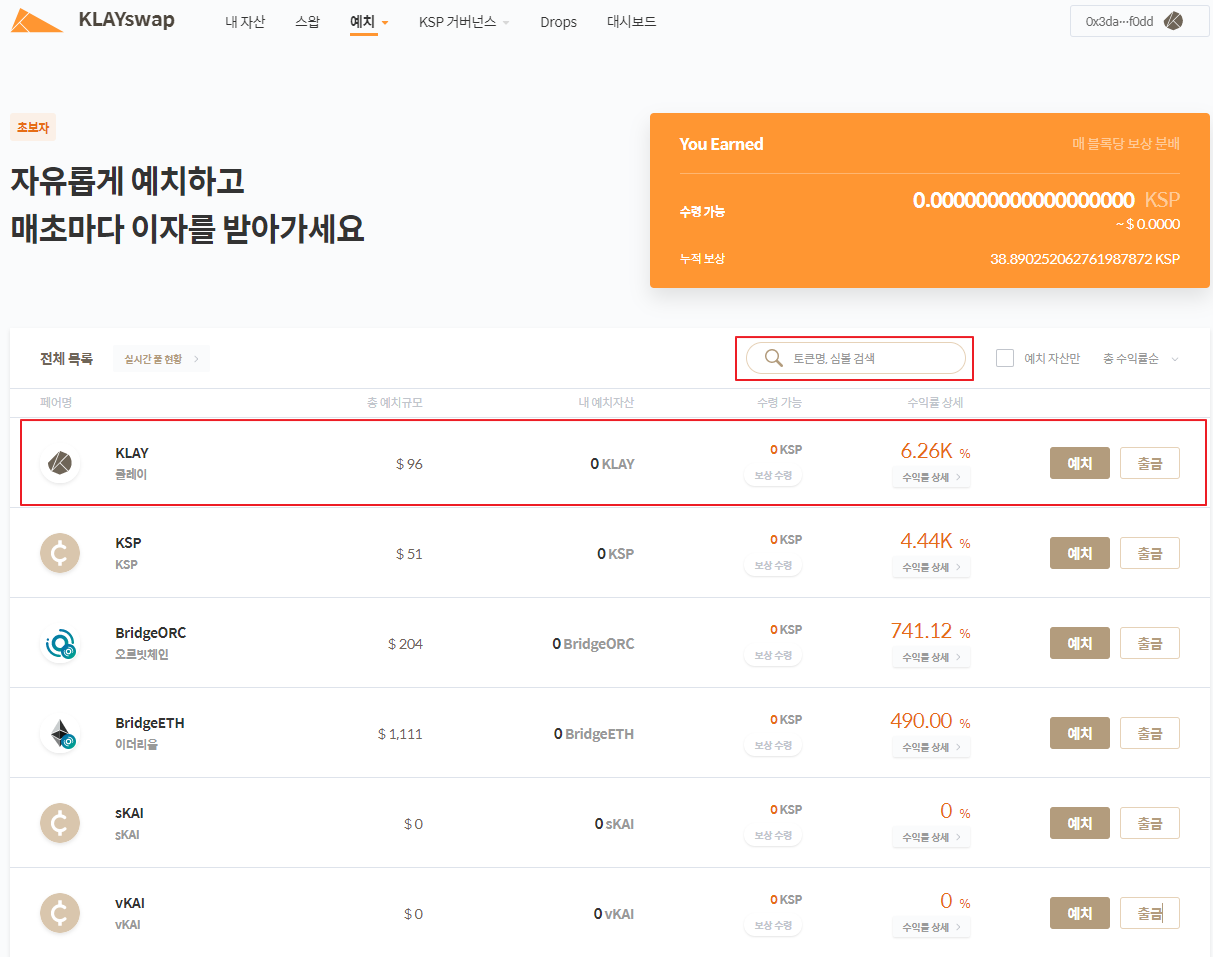Toggle the 예치 자산만 checkbox
The width and height of the screenshot is (1213, 957).
point(1005,358)
